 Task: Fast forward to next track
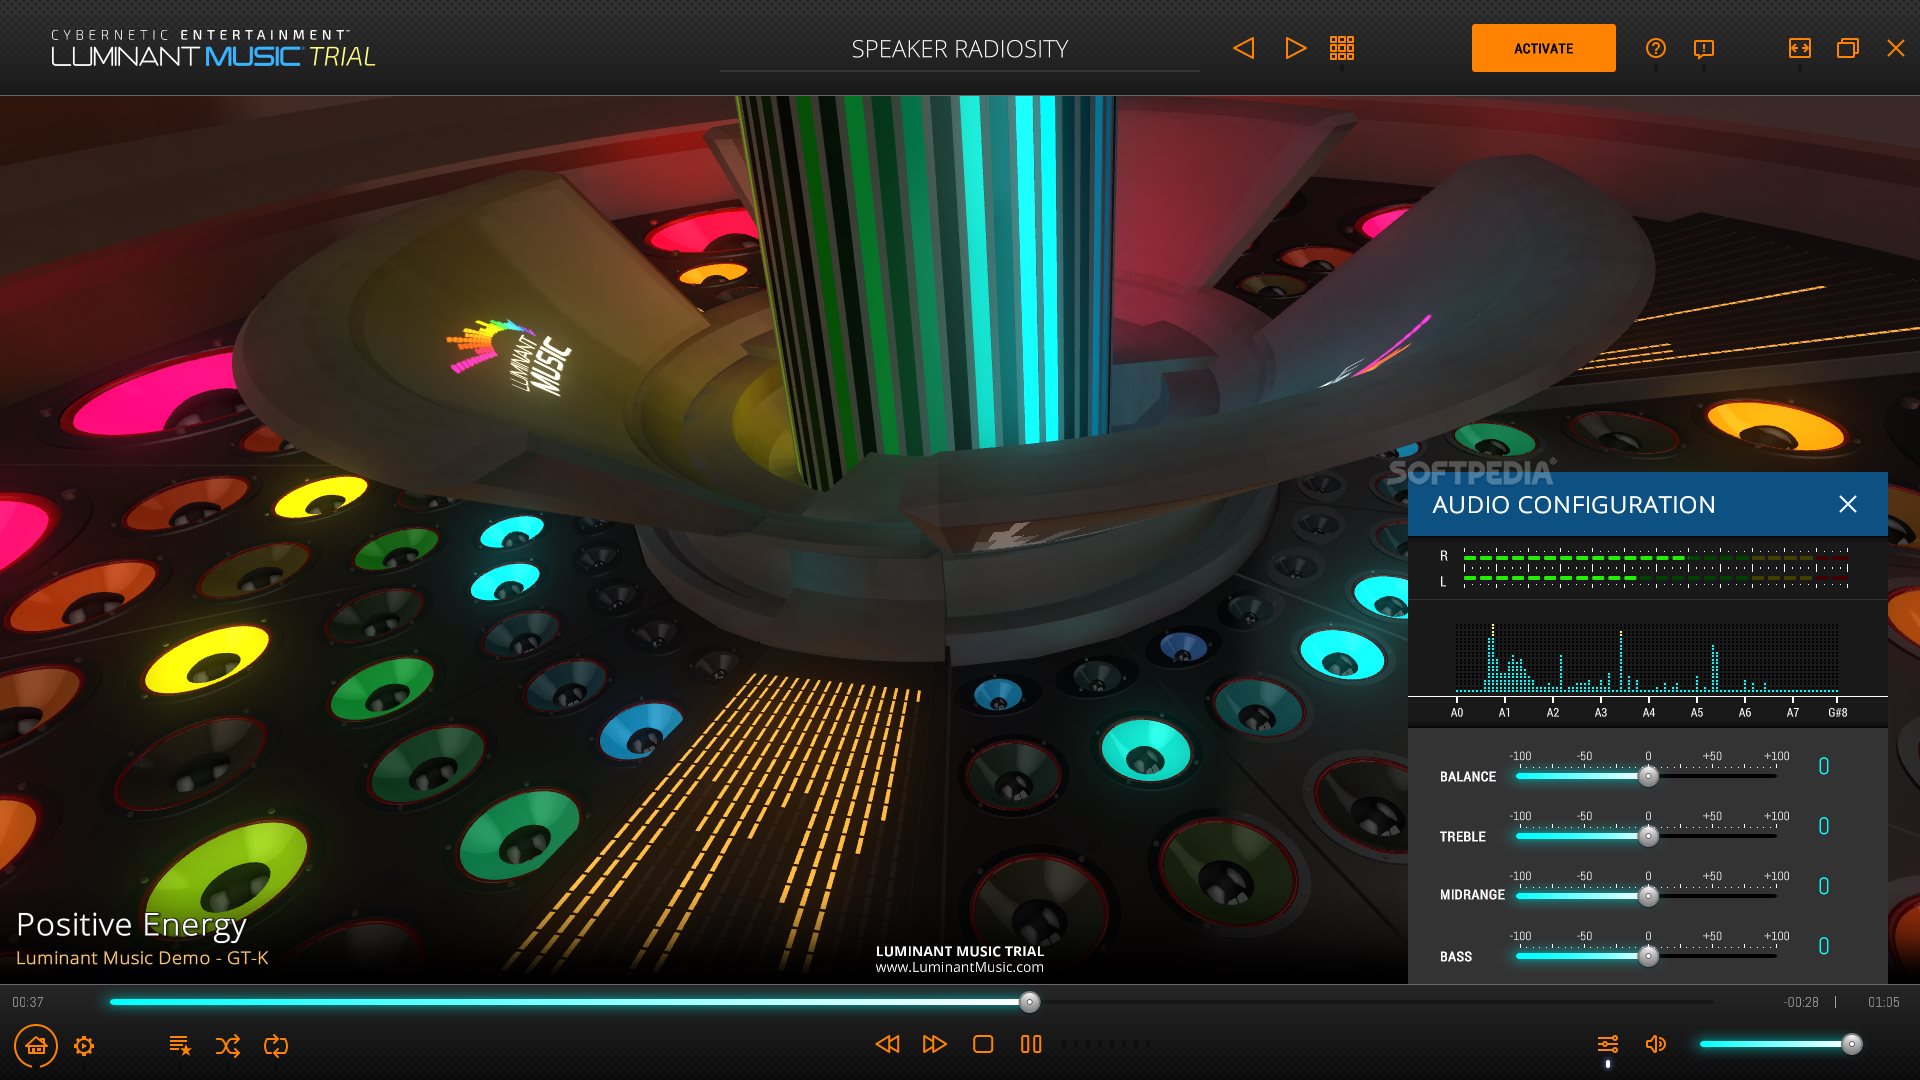[935, 1044]
